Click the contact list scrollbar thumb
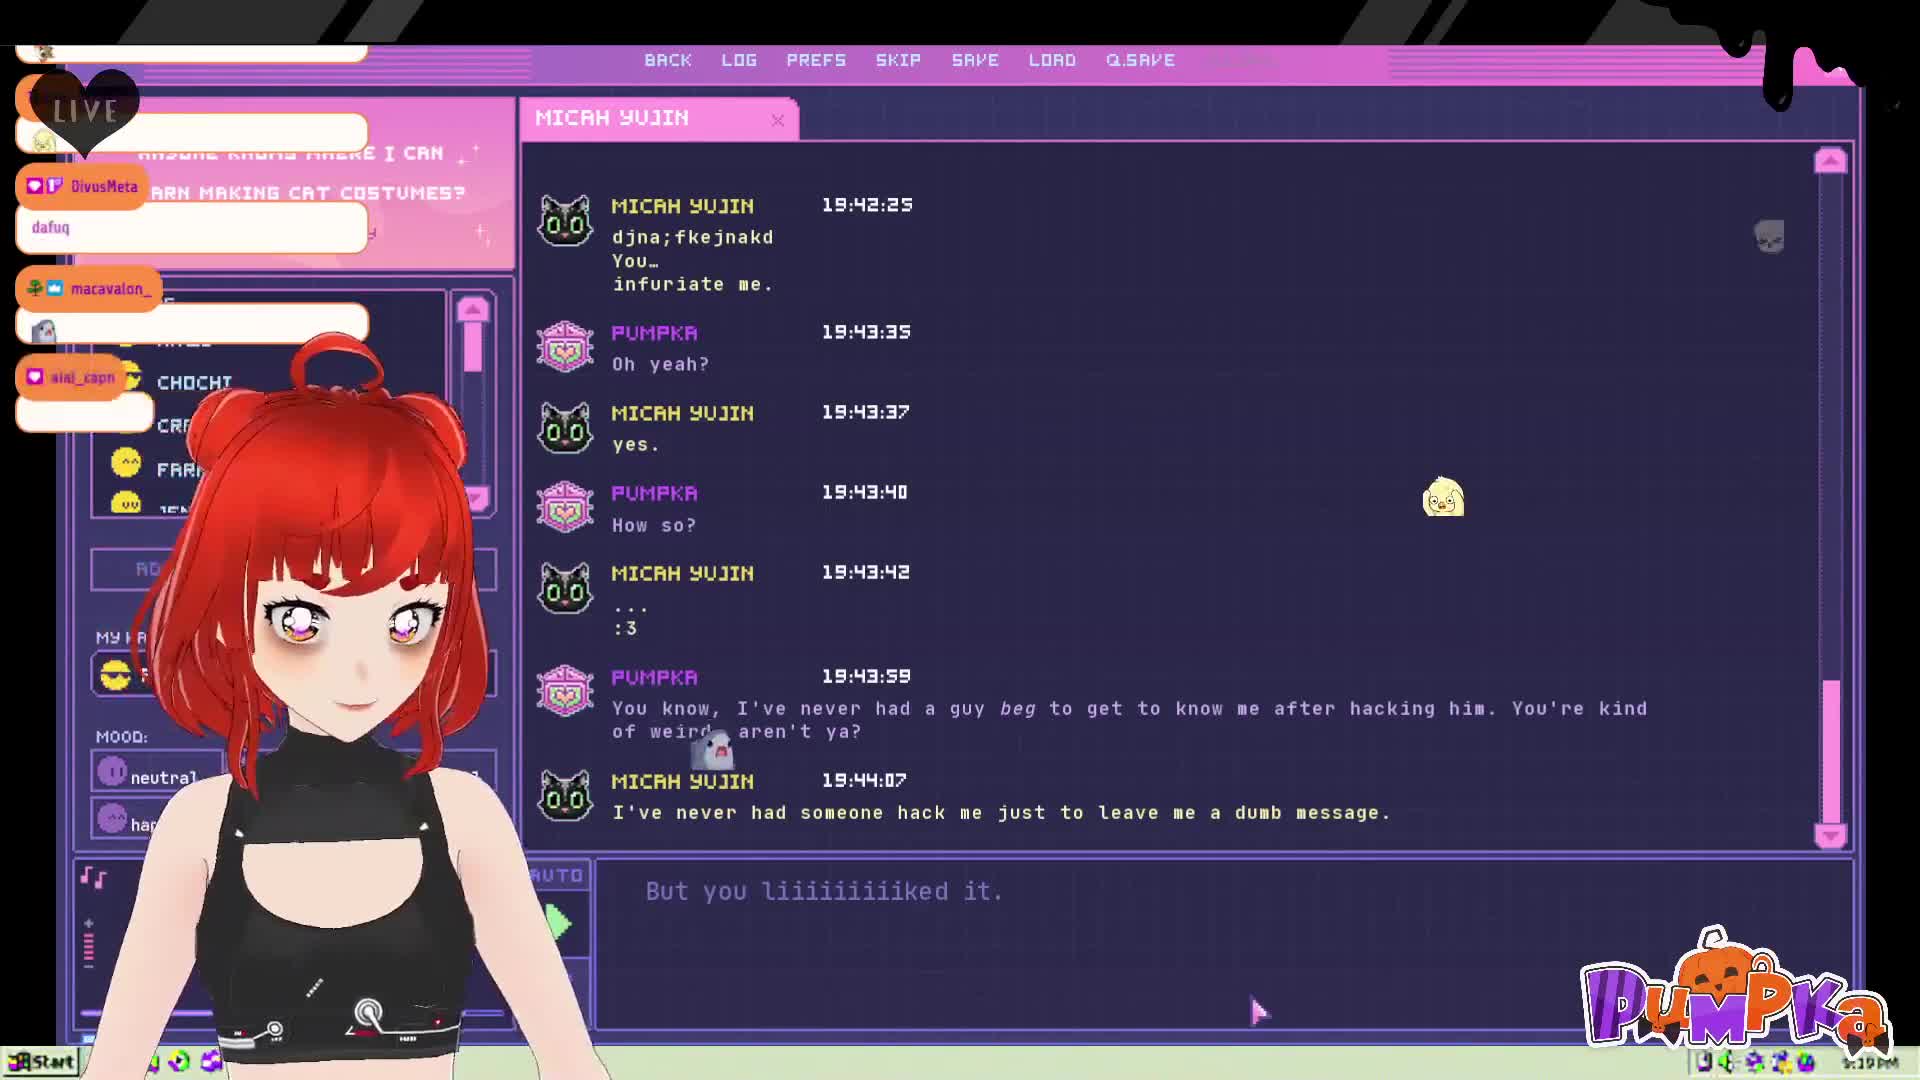 coord(473,347)
